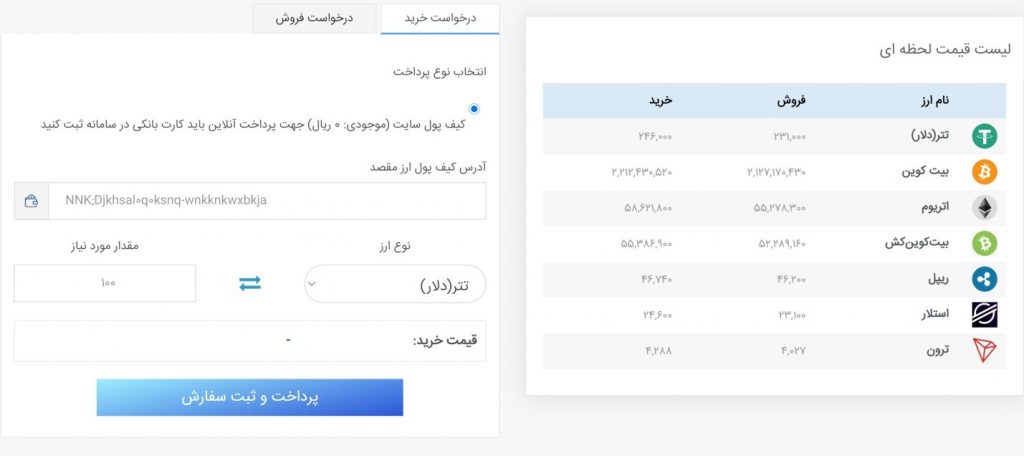The height and width of the screenshot is (456, 1024).
Task: Click the مقدار مورد نیاز amount field
Action: point(104,284)
